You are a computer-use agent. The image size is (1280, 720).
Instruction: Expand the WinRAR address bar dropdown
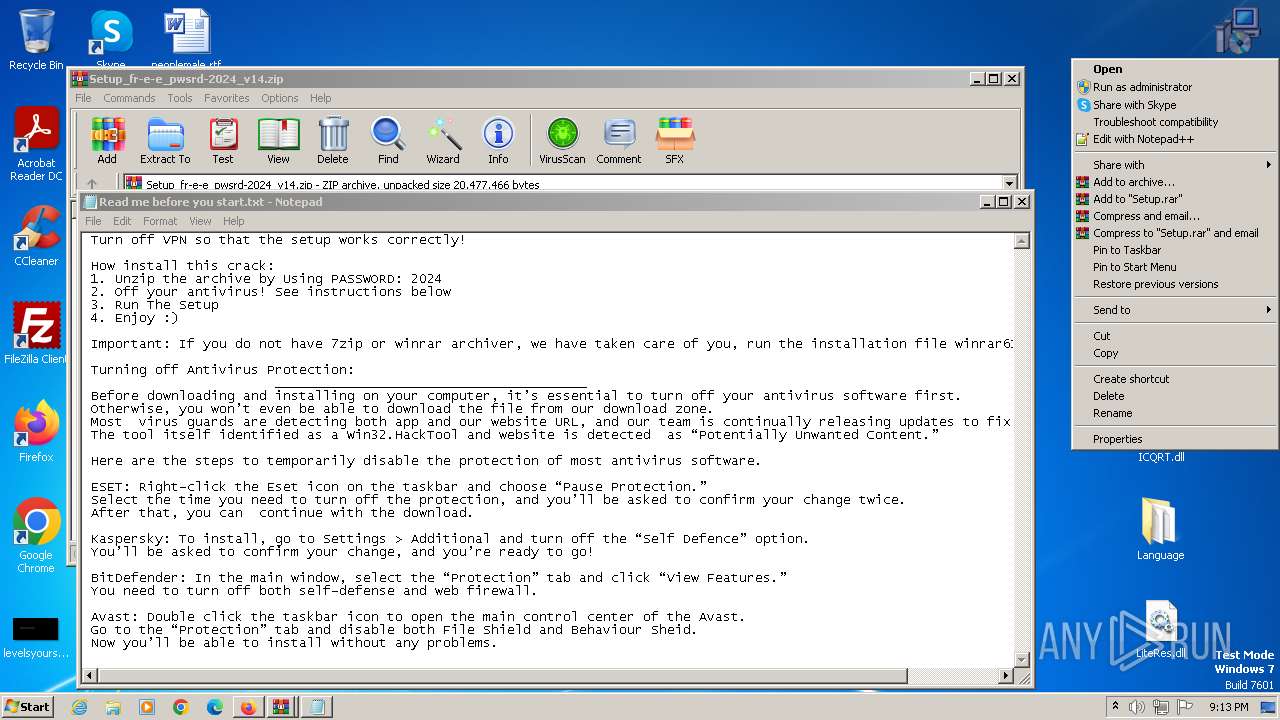tap(1009, 184)
